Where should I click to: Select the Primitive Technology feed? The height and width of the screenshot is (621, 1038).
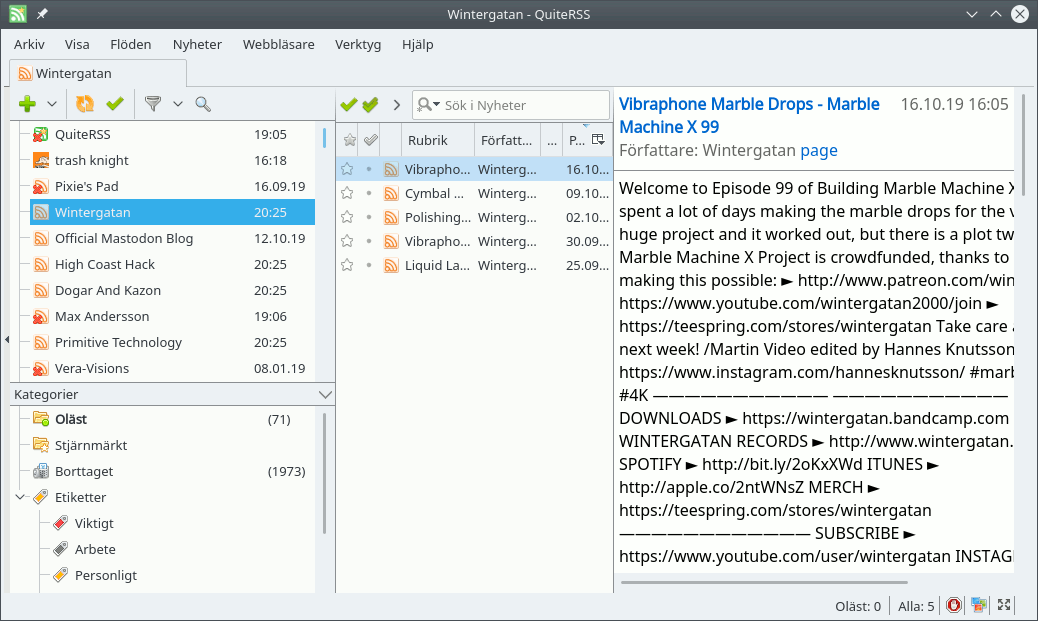[x=172, y=342]
